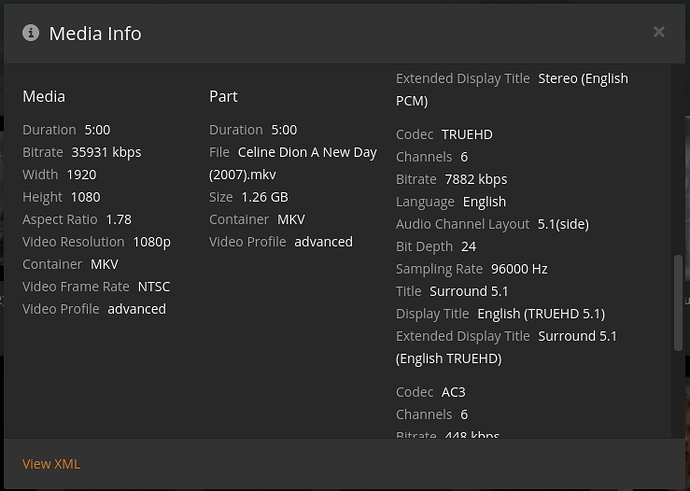The height and width of the screenshot is (491, 690).
Task: Click the Width 1920 value
Action: pos(81,174)
